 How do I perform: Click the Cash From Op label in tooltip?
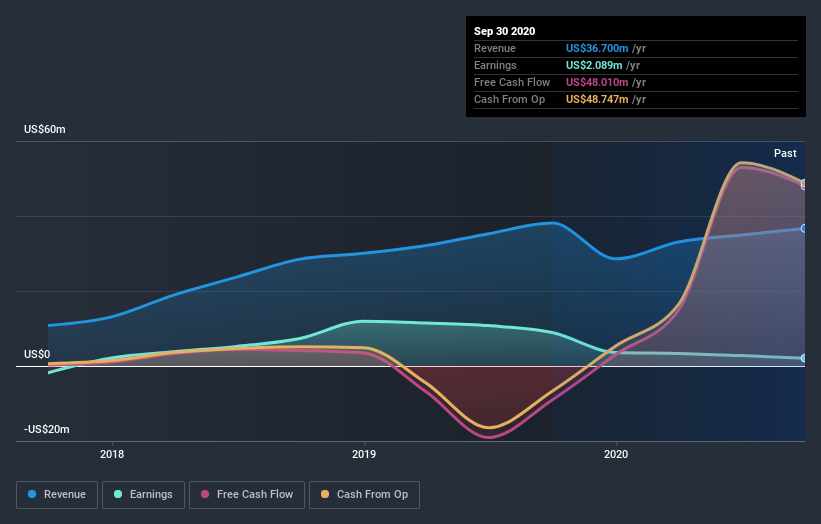[509, 99]
